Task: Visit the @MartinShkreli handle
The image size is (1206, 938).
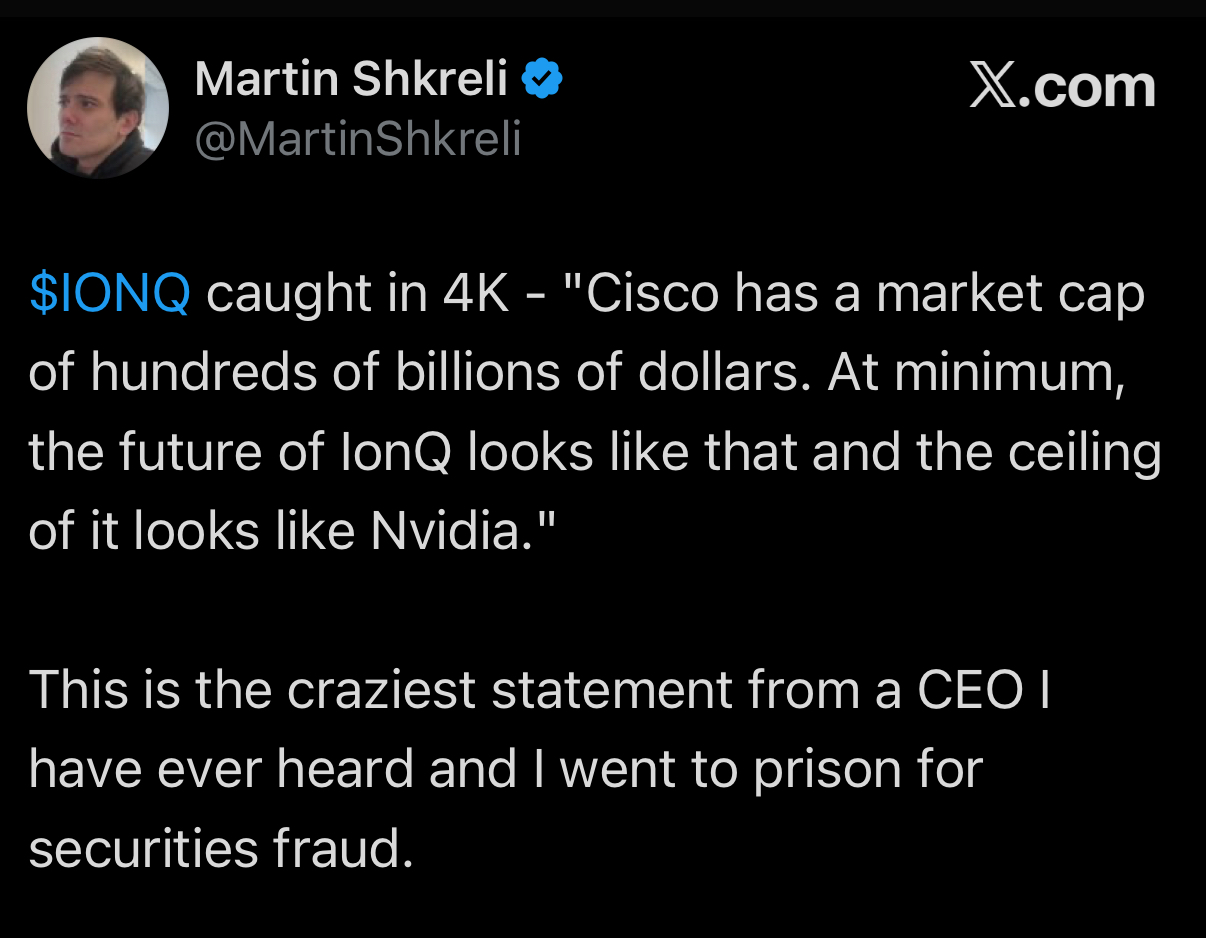Action: pyautogui.click(x=358, y=139)
